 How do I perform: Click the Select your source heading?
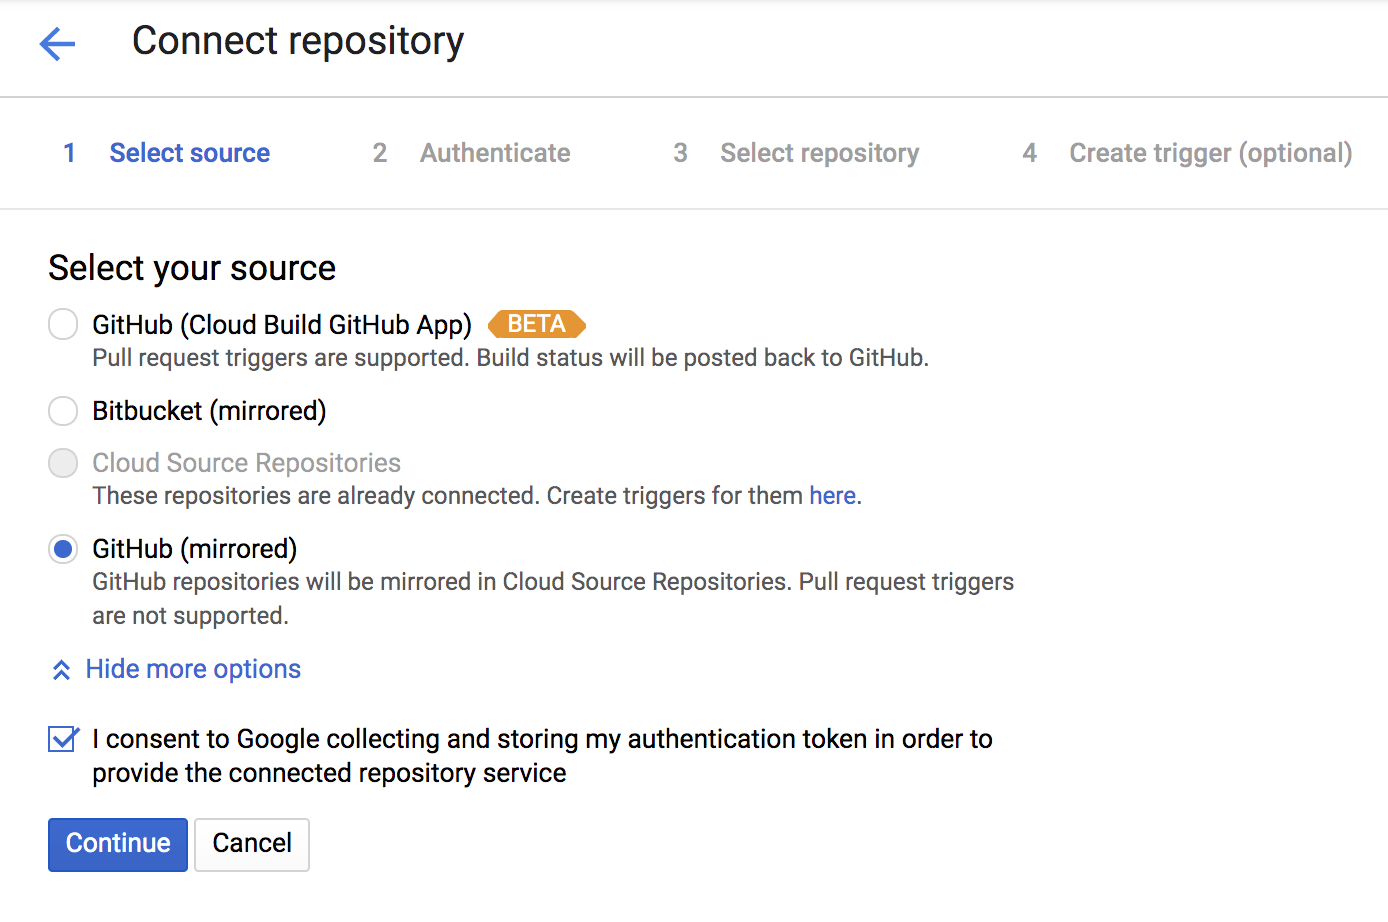tap(192, 268)
